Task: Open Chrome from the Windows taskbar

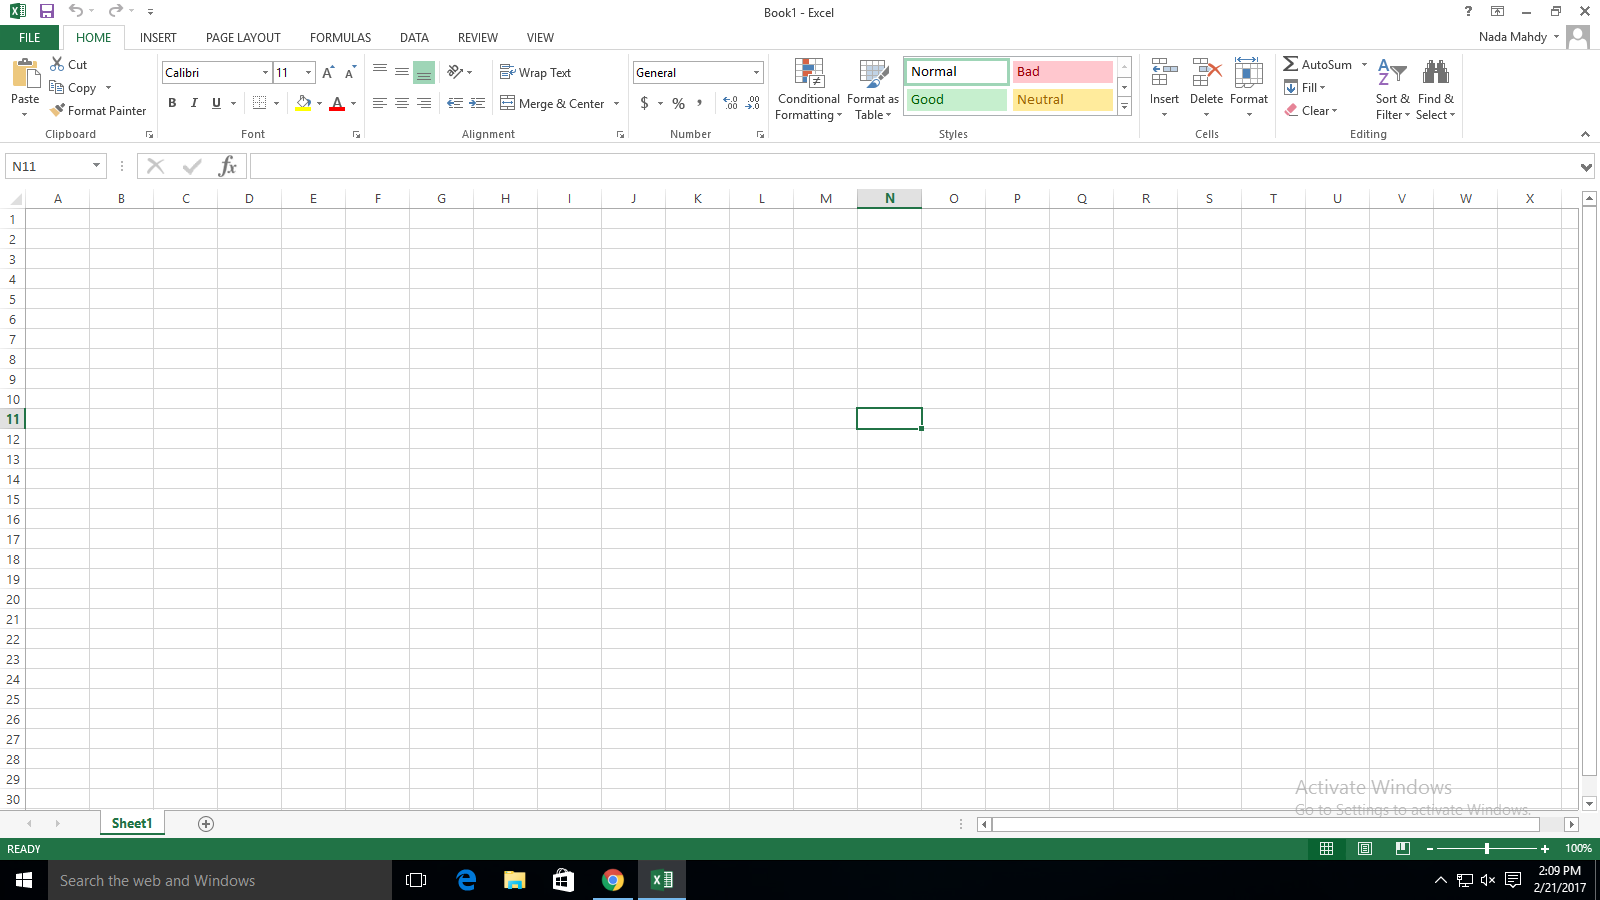Action: coord(613,880)
